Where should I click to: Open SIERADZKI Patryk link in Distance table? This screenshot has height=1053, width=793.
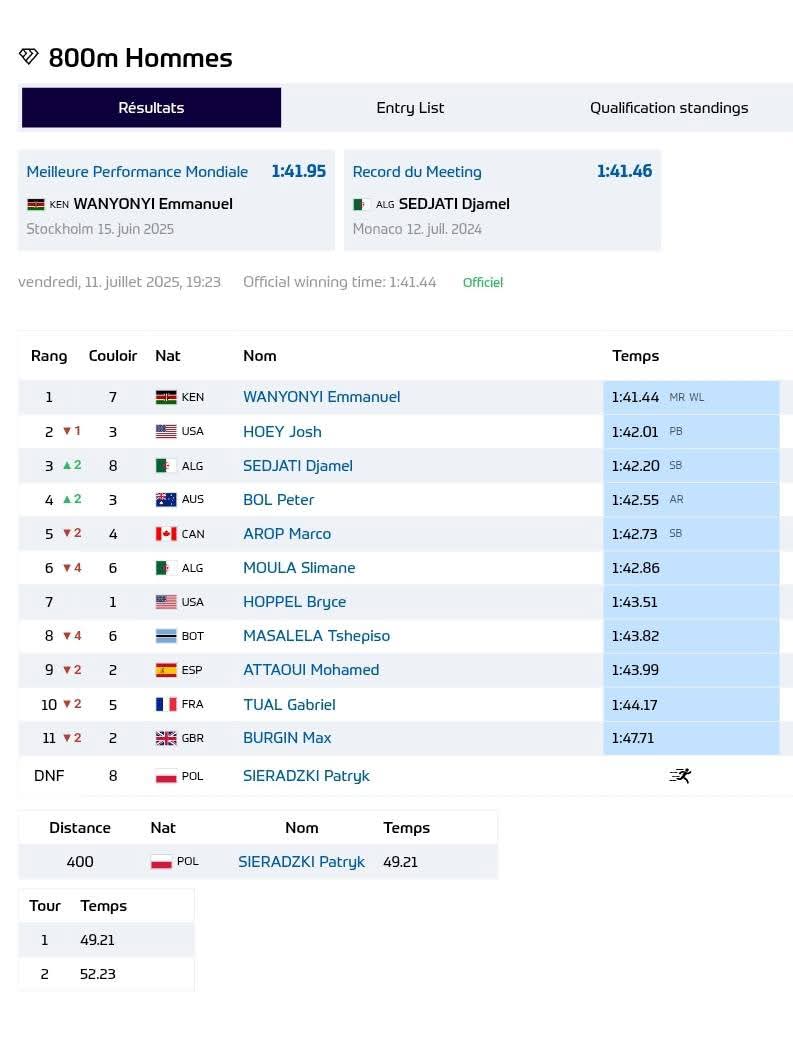point(301,861)
